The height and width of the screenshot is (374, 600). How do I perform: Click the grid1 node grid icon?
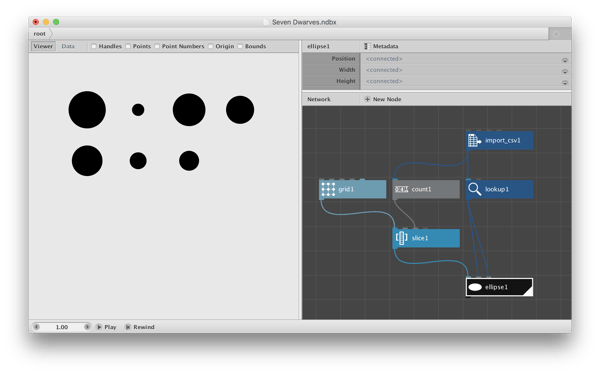point(328,189)
